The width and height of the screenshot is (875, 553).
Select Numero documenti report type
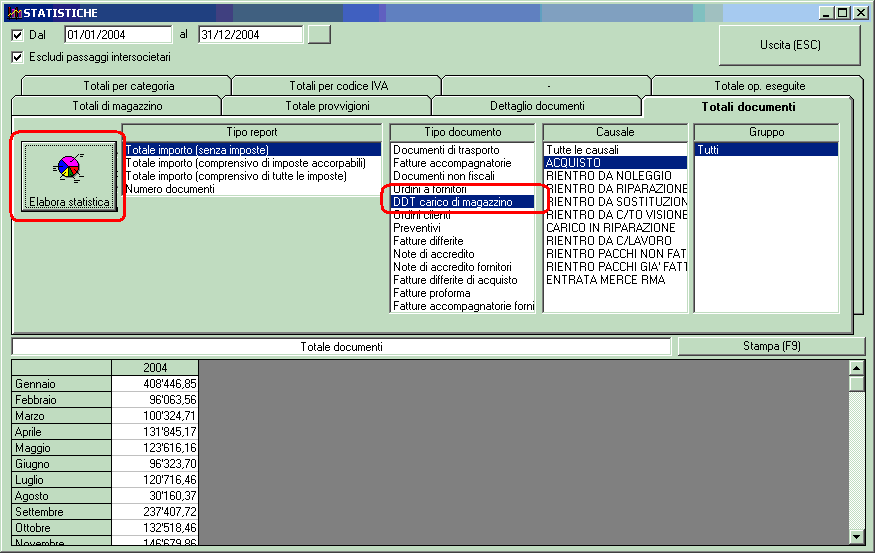252,189
